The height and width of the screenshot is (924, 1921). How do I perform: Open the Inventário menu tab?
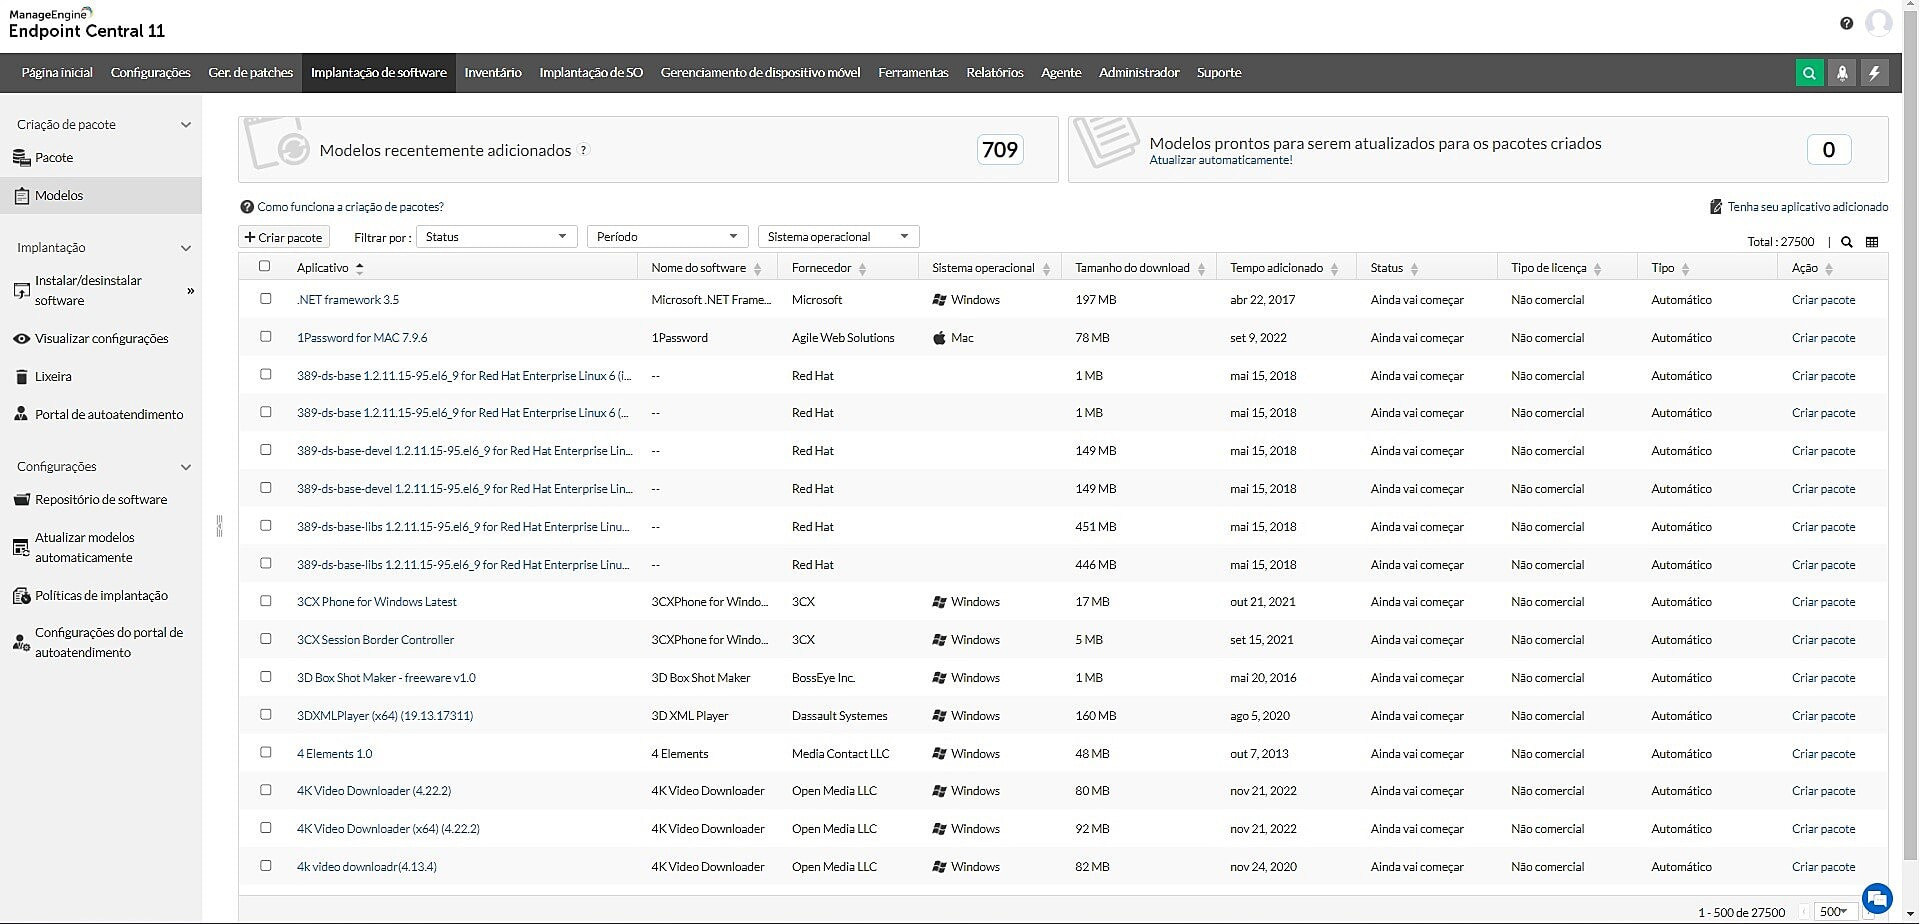coord(493,73)
